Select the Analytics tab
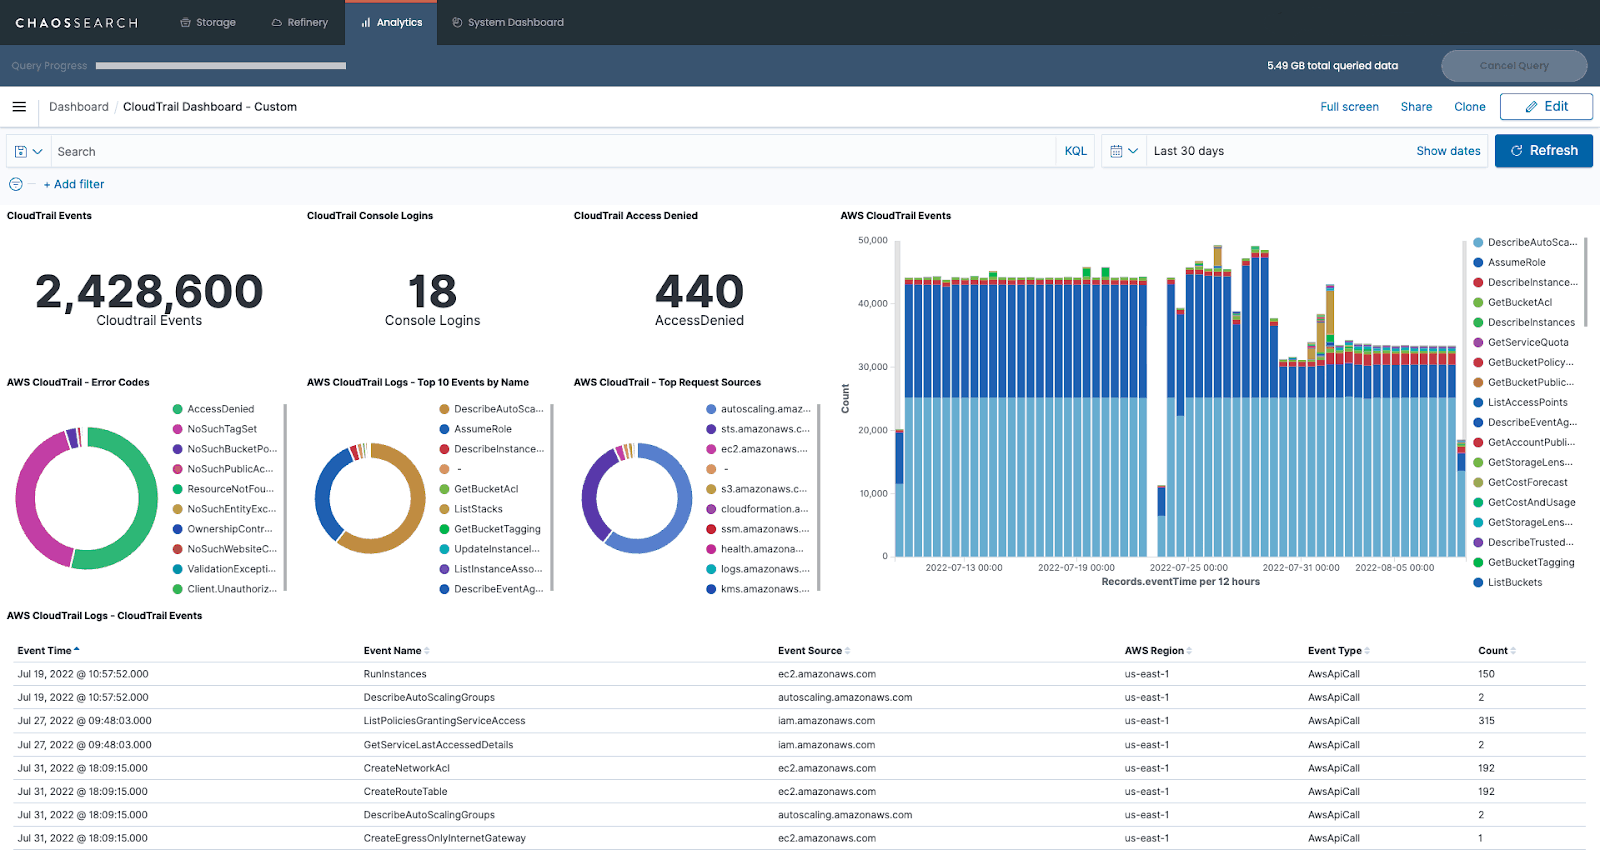1600x850 pixels. tap(391, 22)
